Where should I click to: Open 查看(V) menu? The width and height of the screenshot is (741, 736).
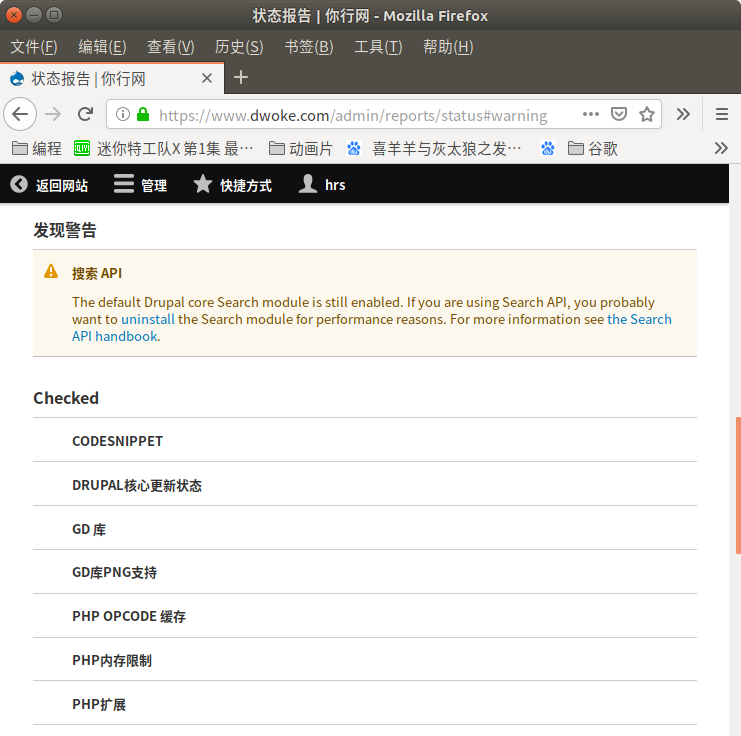coord(171,47)
